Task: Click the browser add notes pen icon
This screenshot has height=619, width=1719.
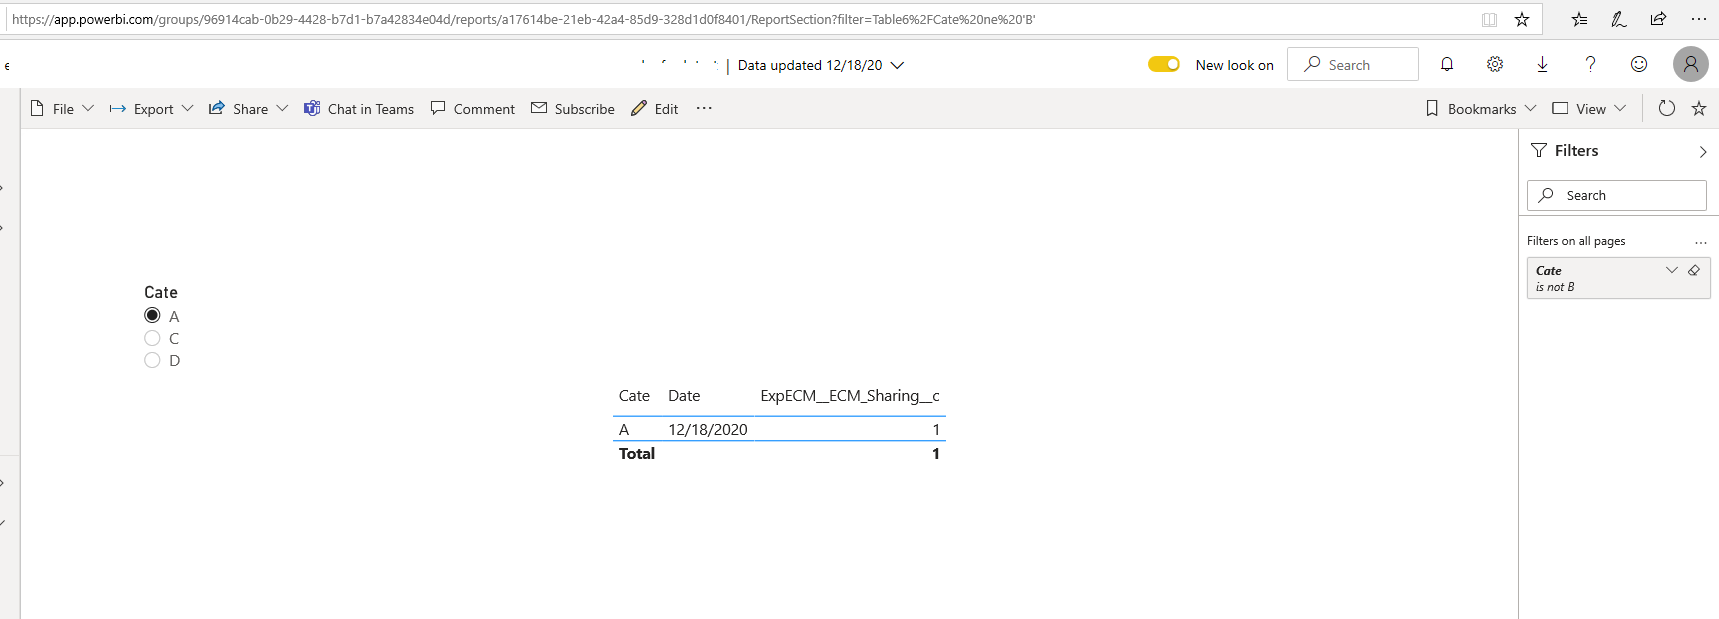Action: point(1618,19)
